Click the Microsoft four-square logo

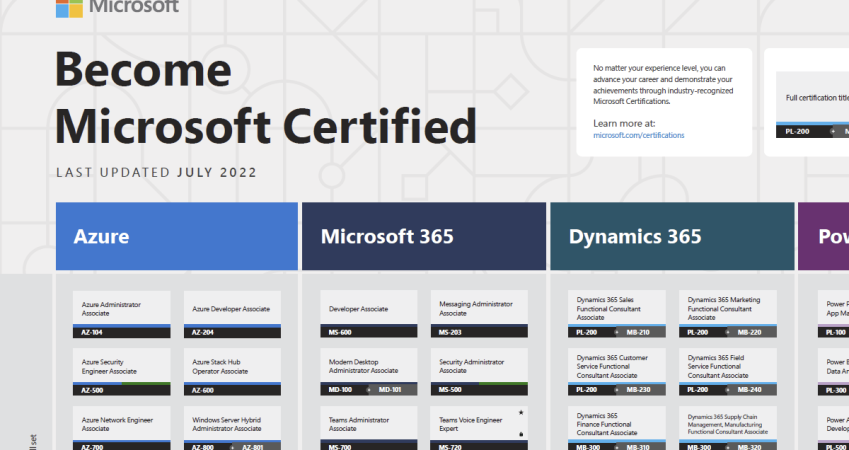click(69, 8)
